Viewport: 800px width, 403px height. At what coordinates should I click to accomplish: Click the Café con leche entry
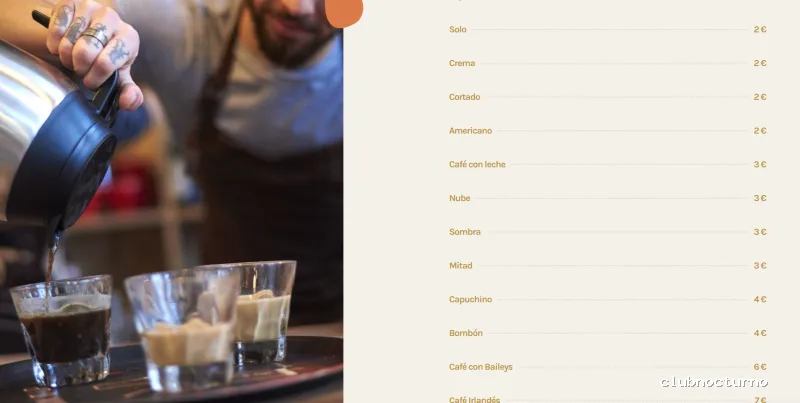point(477,164)
